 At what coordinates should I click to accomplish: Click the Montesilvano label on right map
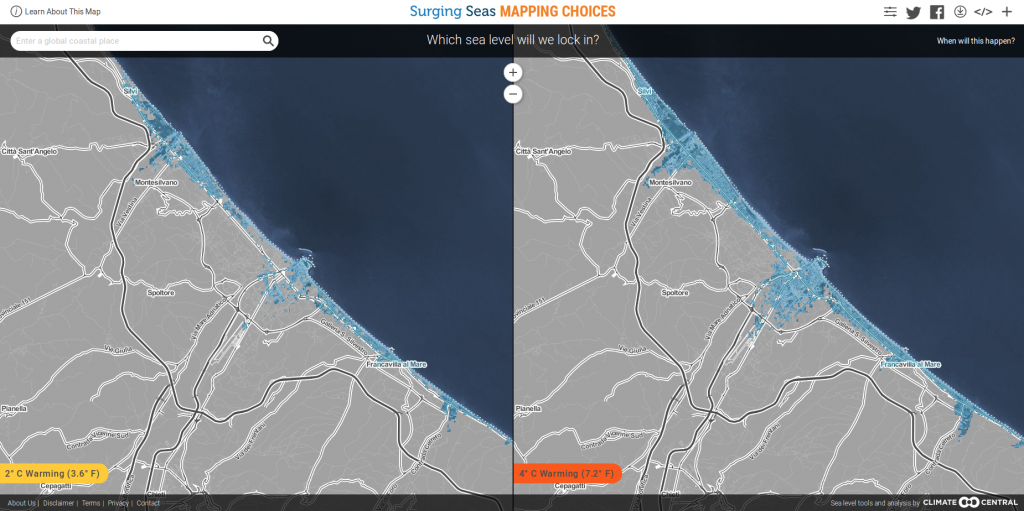[671, 183]
